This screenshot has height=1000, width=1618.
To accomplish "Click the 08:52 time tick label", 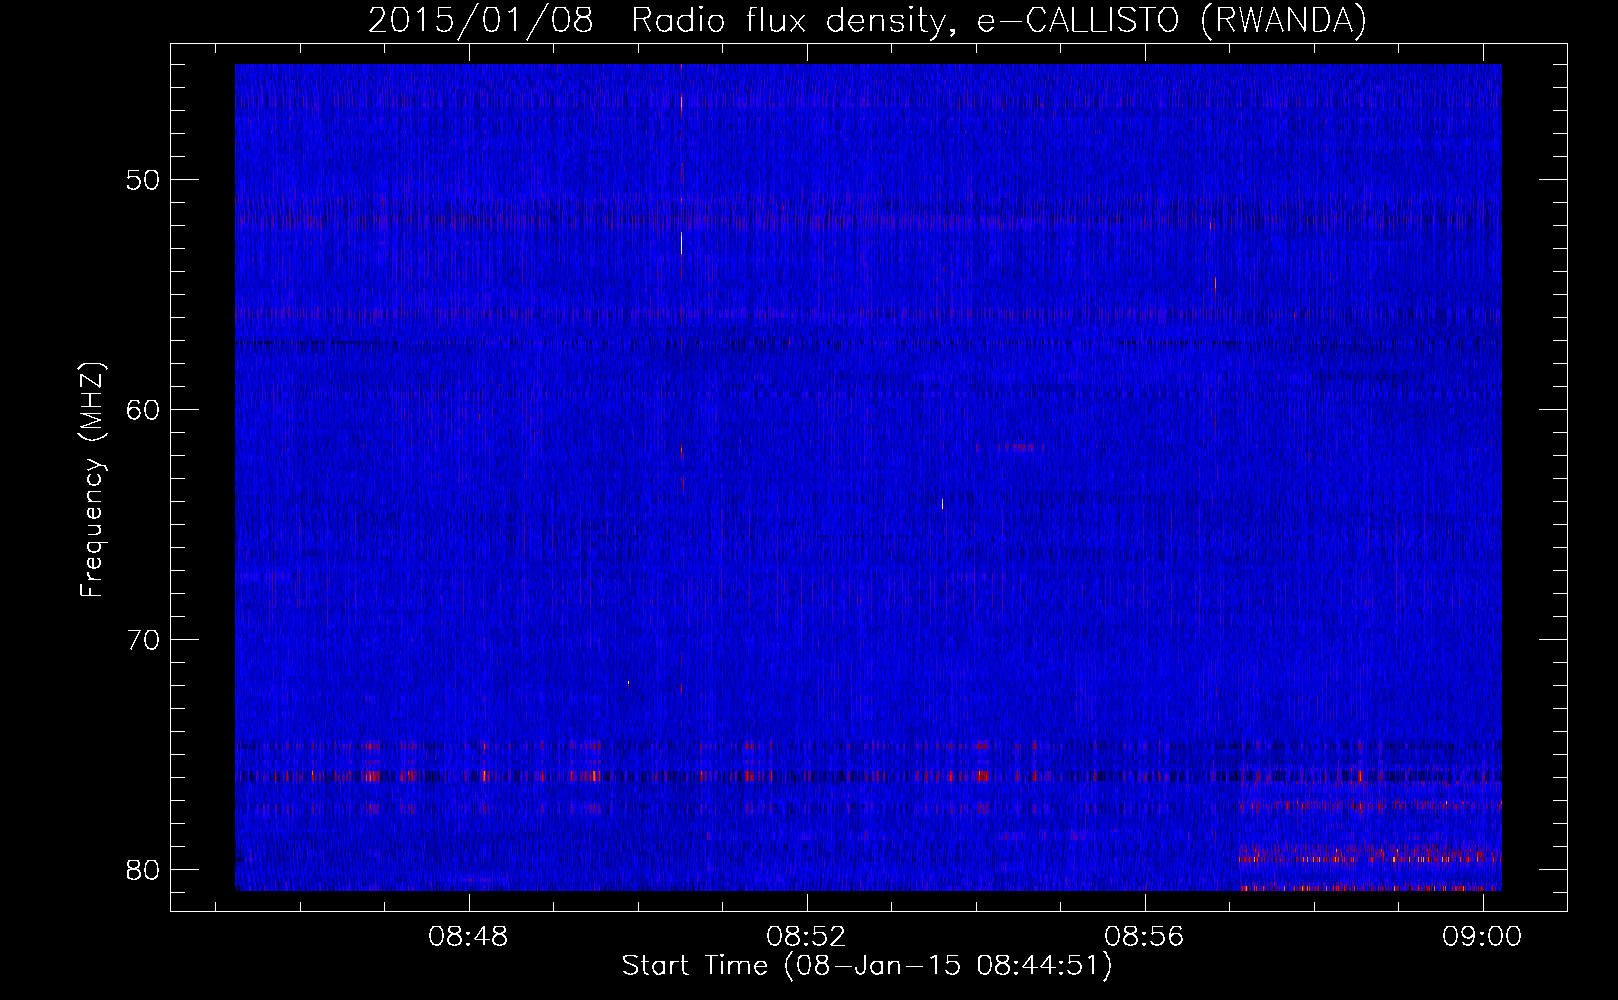I will [x=806, y=936].
